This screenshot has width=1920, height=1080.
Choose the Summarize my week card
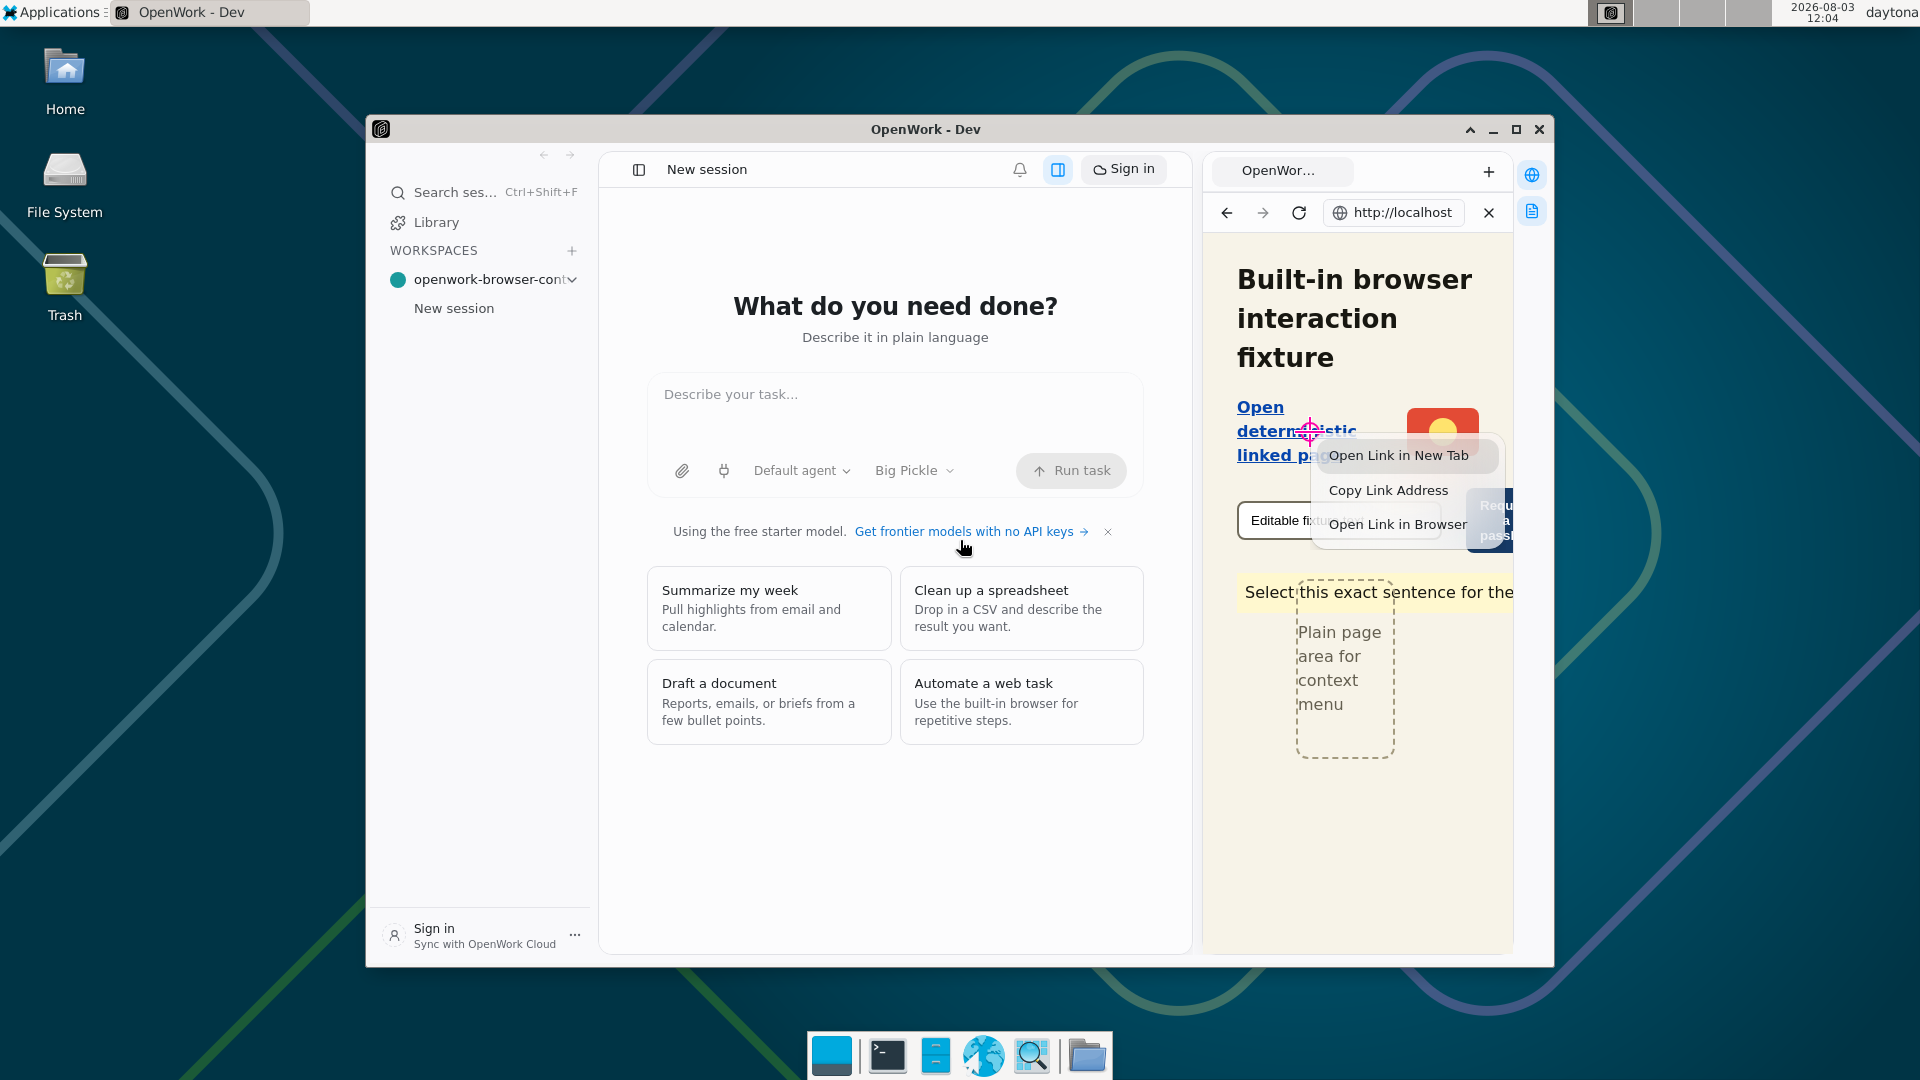point(769,609)
